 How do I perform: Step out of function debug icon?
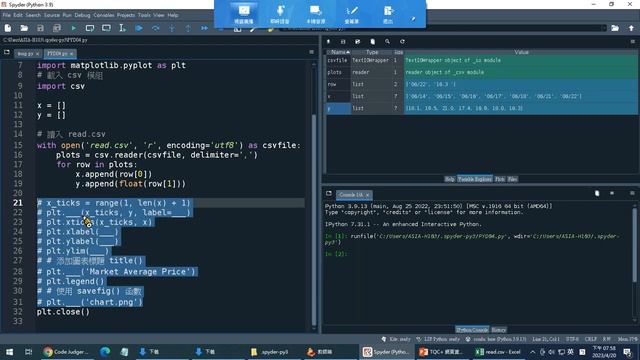pyautogui.click(x=188, y=28)
